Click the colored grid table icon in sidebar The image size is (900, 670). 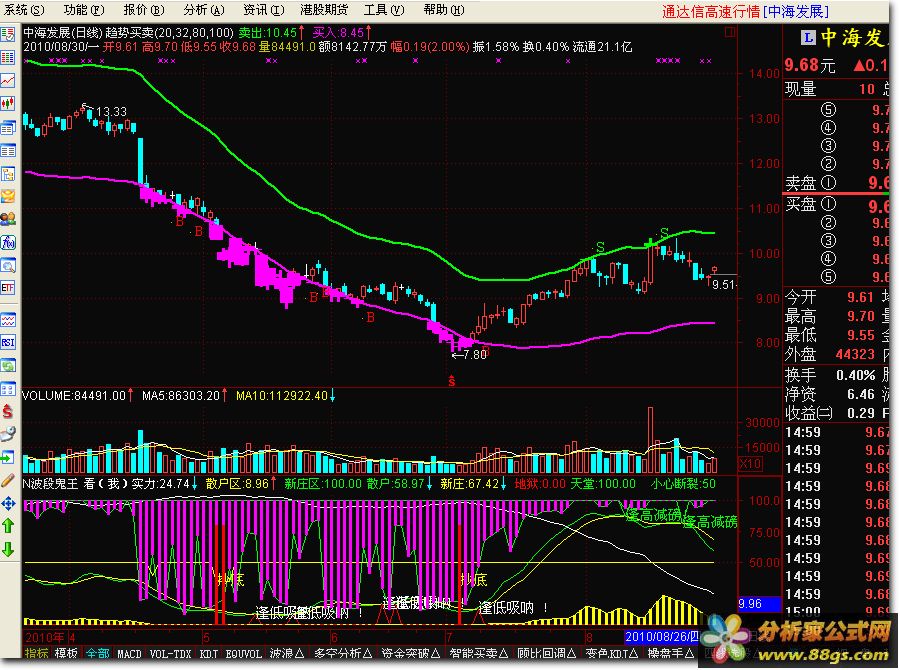(x=8, y=57)
